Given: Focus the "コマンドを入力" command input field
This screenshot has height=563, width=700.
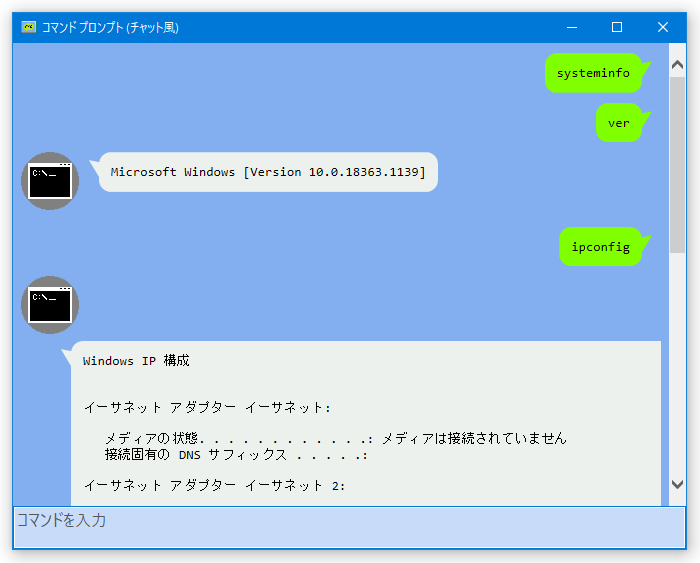Looking at the screenshot, I should (350, 527).
